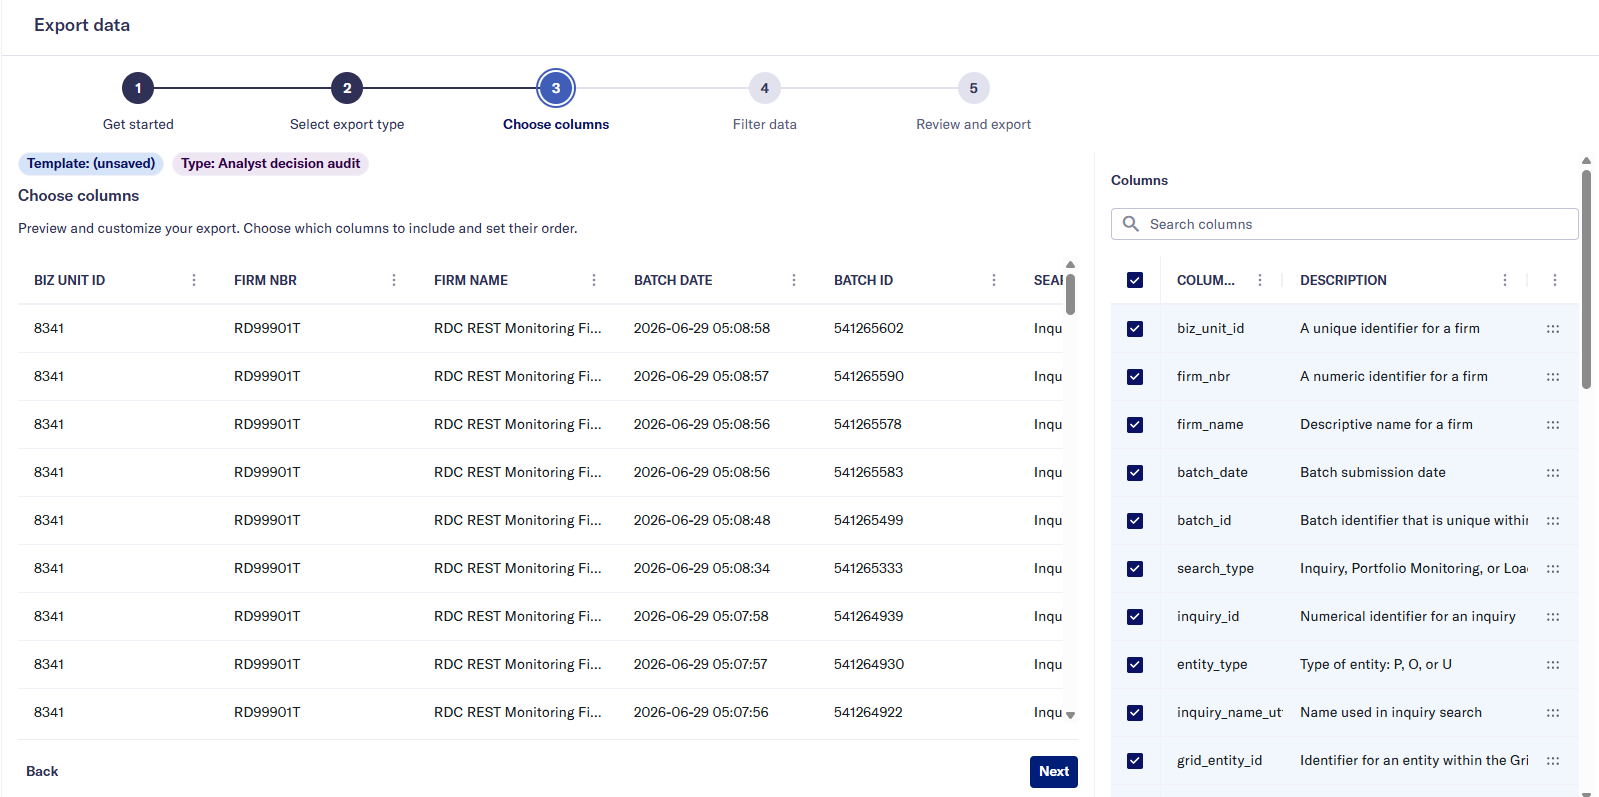Image resolution: width=1599 pixels, height=797 pixels.
Task: Select batch date cell 2026-06-29 05:08:57
Action: [702, 376]
